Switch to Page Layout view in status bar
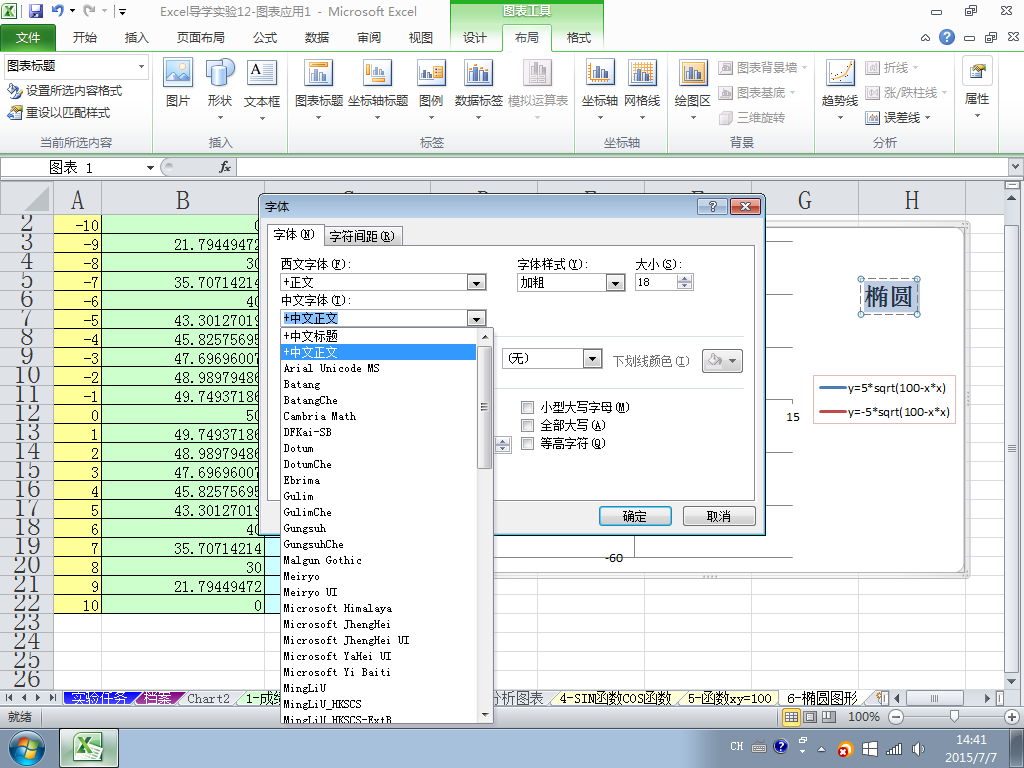Viewport: 1024px width, 768px height. coord(810,716)
